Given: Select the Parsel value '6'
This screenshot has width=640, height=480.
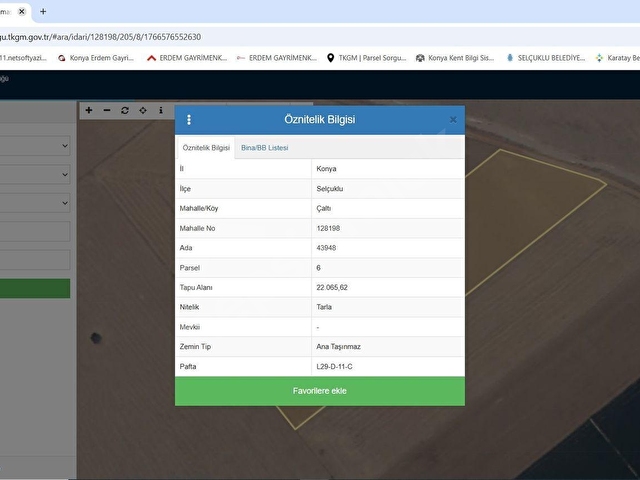Looking at the screenshot, I should coord(318,268).
